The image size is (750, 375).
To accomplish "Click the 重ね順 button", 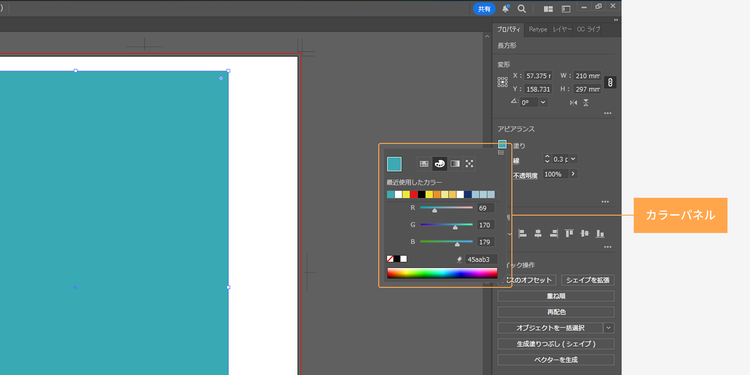I will (x=556, y=296).
